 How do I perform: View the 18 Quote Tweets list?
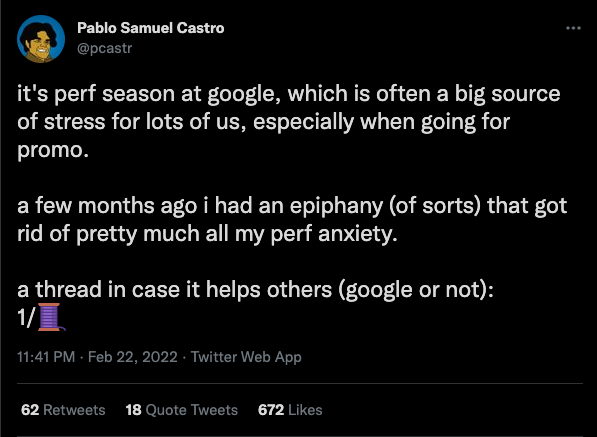point(182,410)
